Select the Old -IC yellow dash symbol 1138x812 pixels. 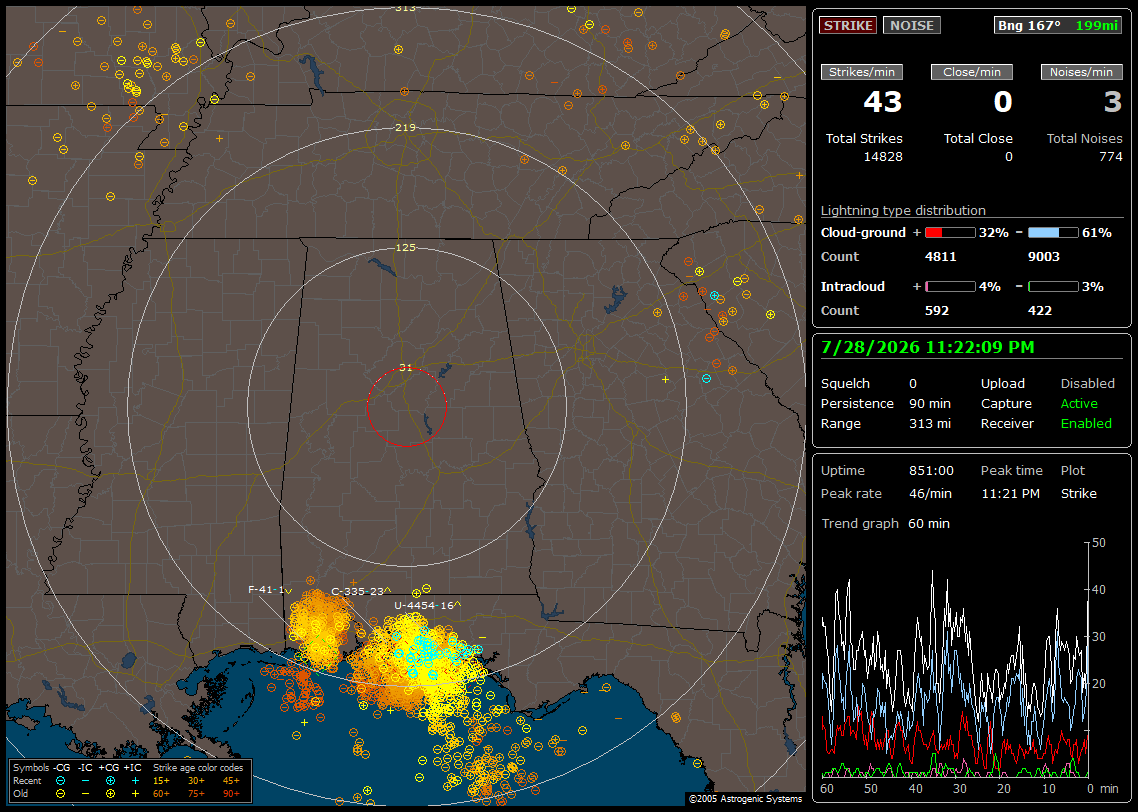[x=86, y=793]
